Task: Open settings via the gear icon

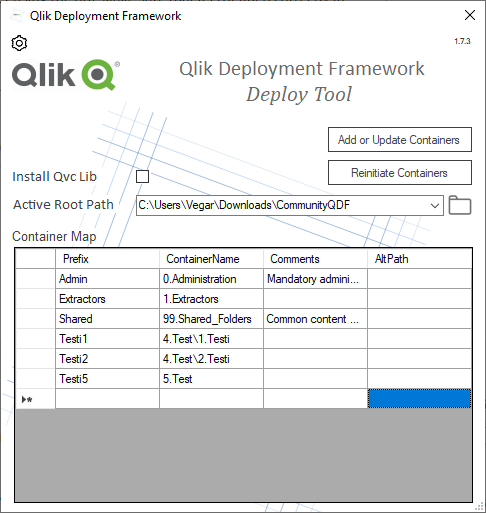Action: coord(19,43)
